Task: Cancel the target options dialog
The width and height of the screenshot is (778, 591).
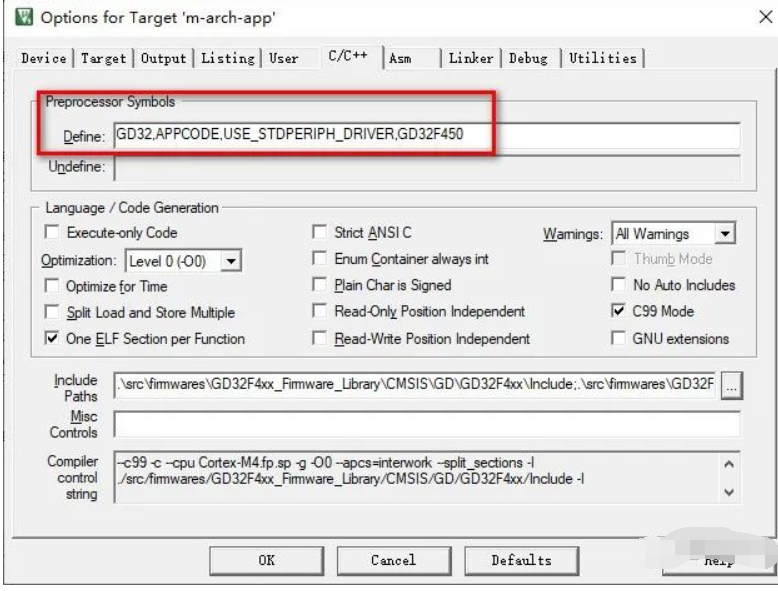Action: [393, 560]
